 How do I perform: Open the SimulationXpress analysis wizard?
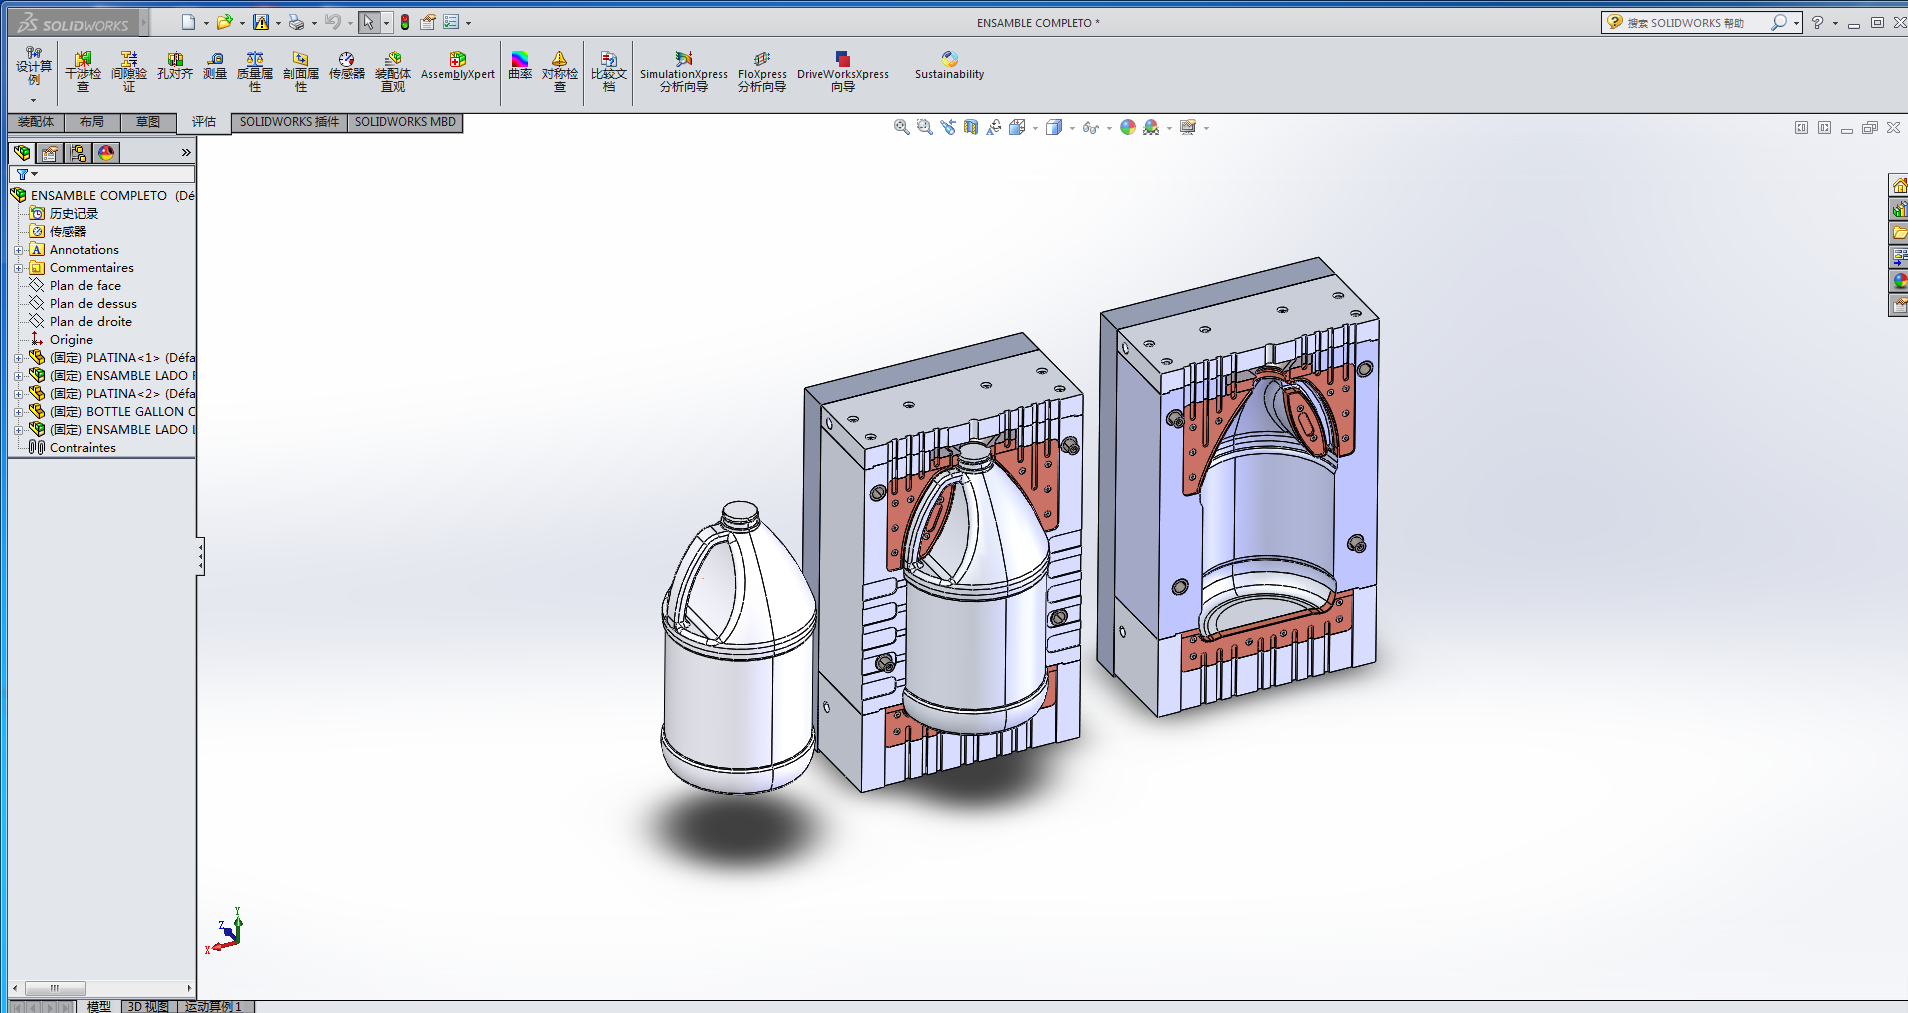(683, 72)
